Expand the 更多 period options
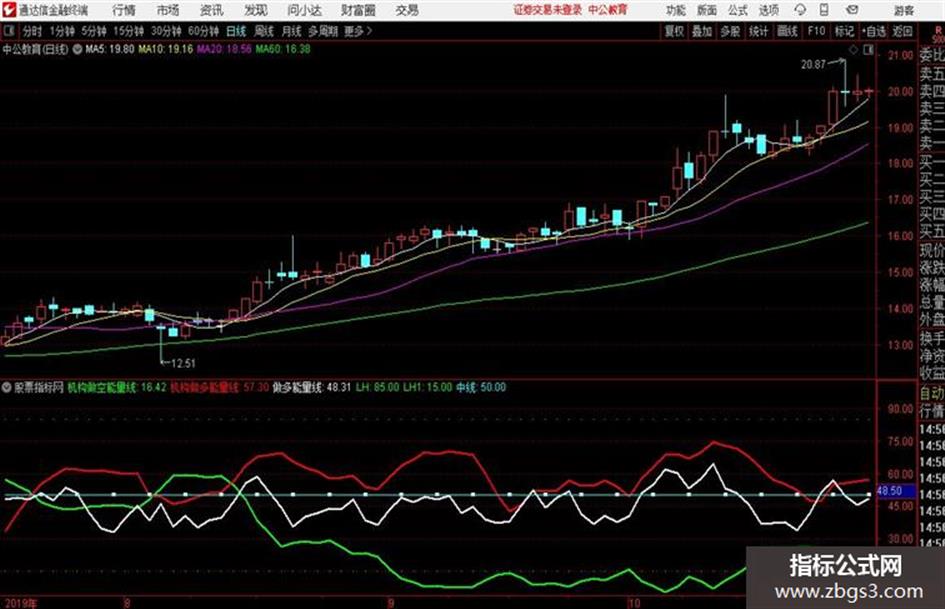This screenshot has height=609, width=945. pos(358,31)
